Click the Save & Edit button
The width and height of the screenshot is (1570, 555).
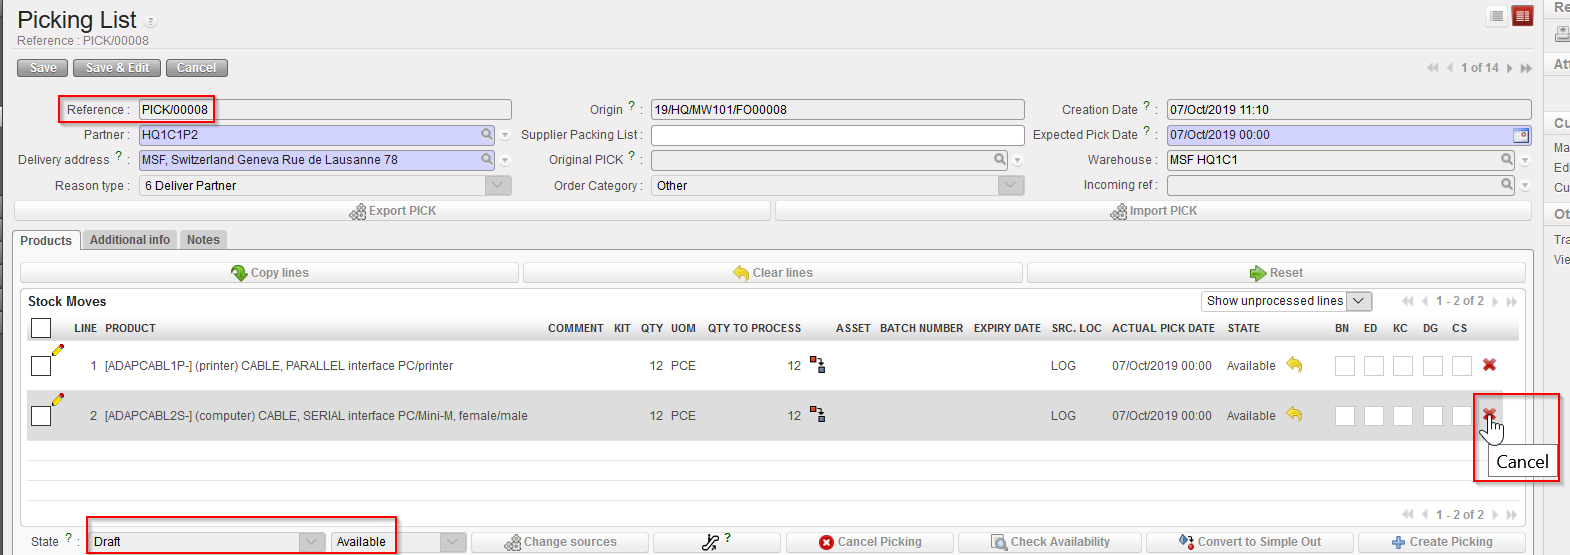(117, 68)
